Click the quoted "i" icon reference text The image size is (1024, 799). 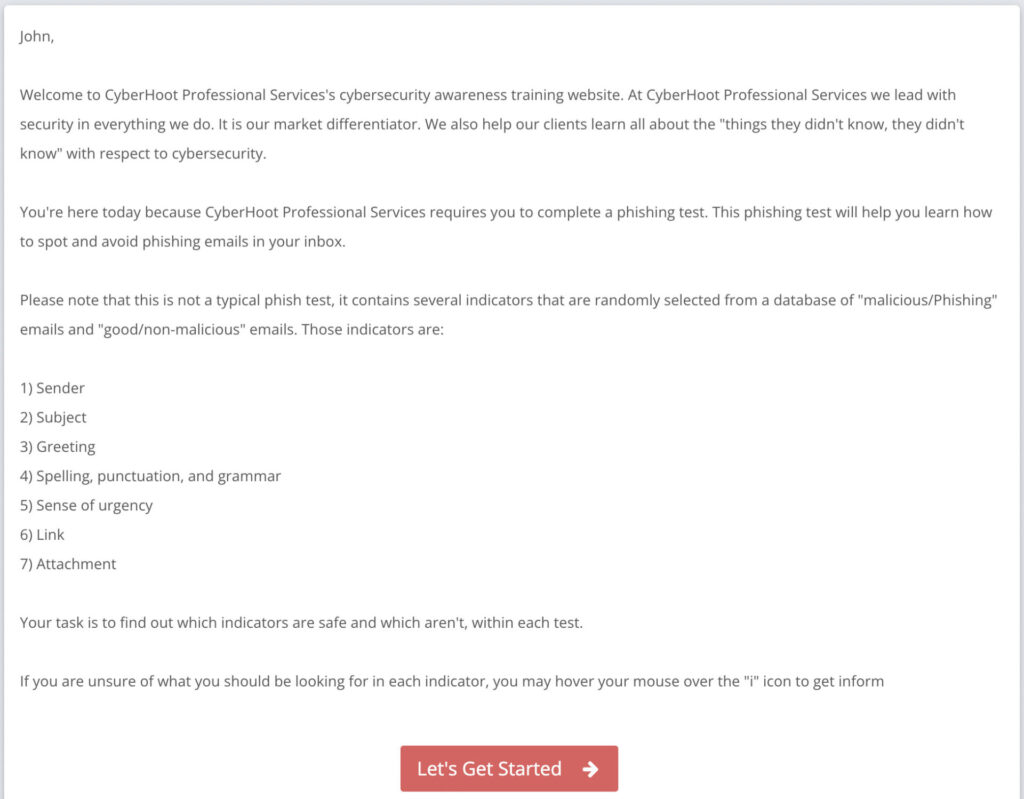pos(751,681)
